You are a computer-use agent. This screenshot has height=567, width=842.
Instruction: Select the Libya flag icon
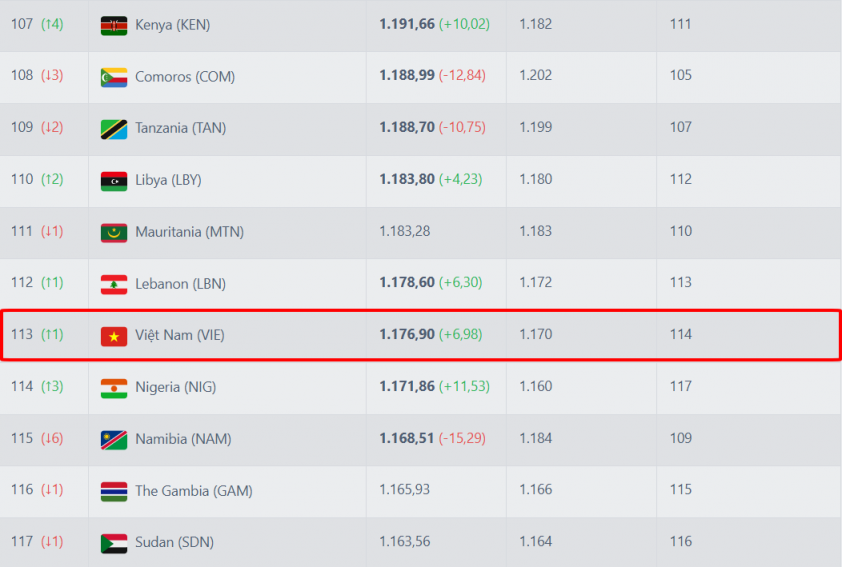(114, 181)
